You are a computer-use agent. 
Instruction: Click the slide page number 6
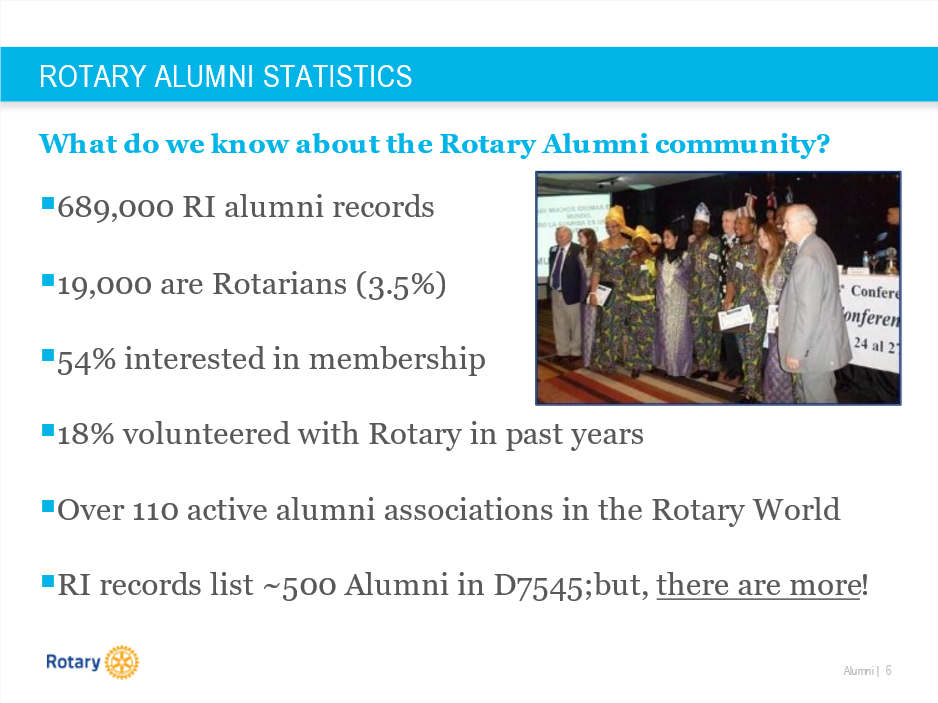[887, 671]
